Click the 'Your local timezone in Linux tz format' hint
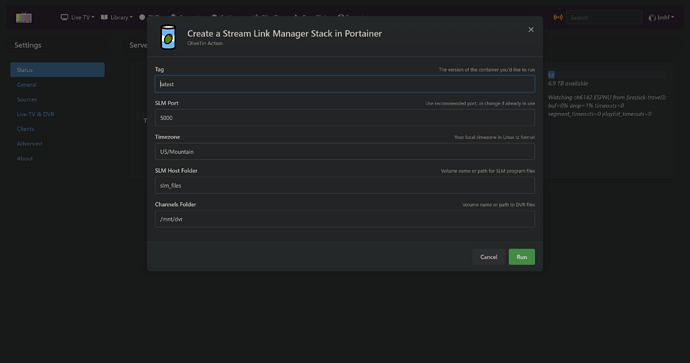Screen dimensions: 690x363 tap(495, 137)
